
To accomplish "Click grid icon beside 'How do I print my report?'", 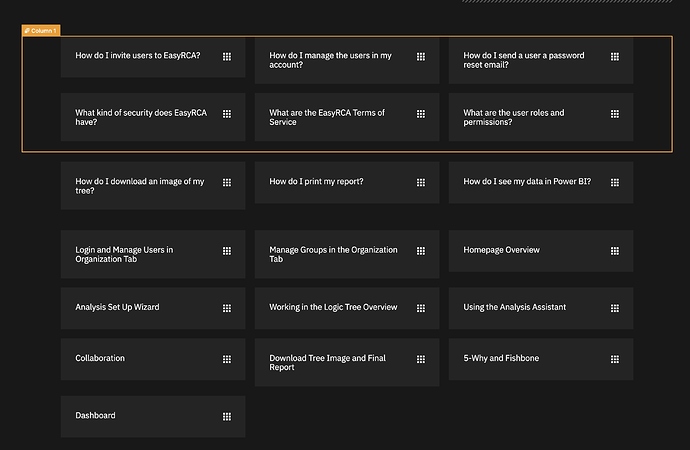I will pos(421,183).
